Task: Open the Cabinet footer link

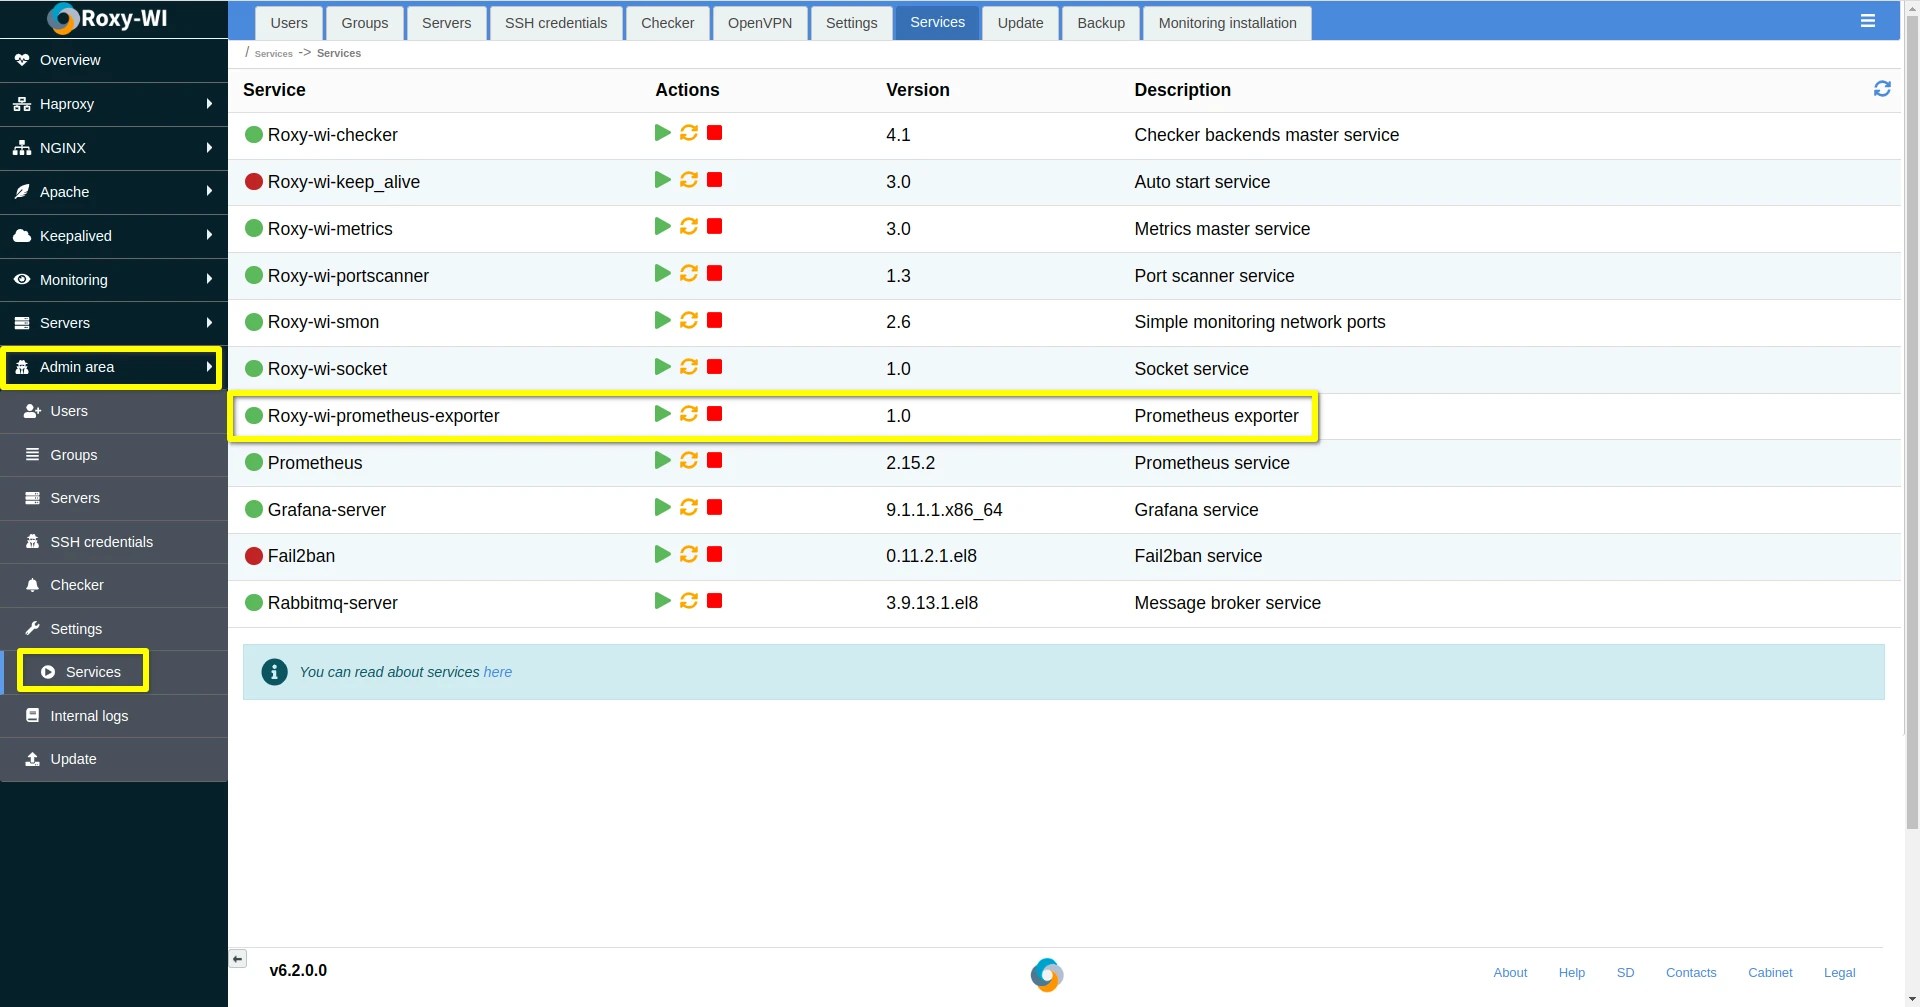Action: pos(1770,972)
